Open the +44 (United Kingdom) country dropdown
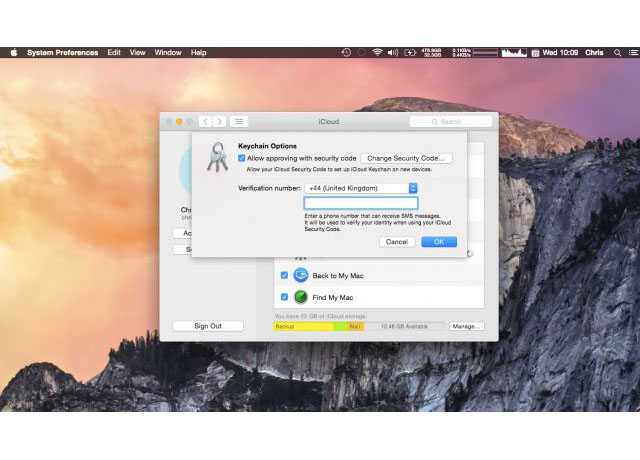640x460 pixels. 361,188
